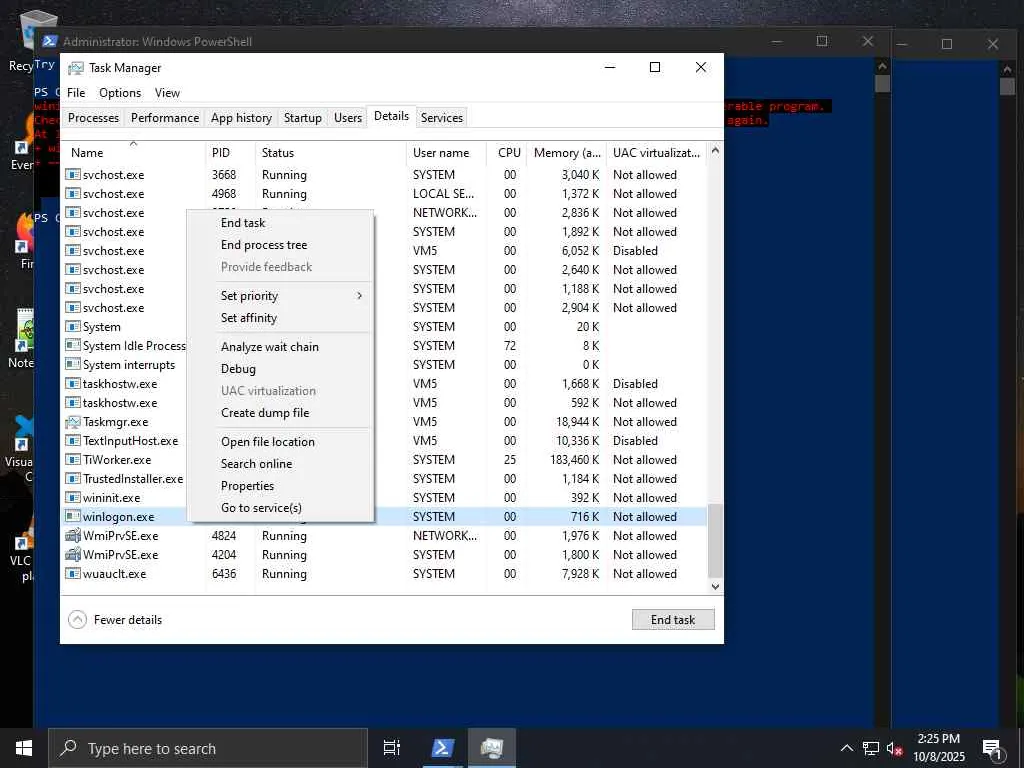Select svchost.exe row with PID 4968
The image size is (1024, 768).
point(384,193)
